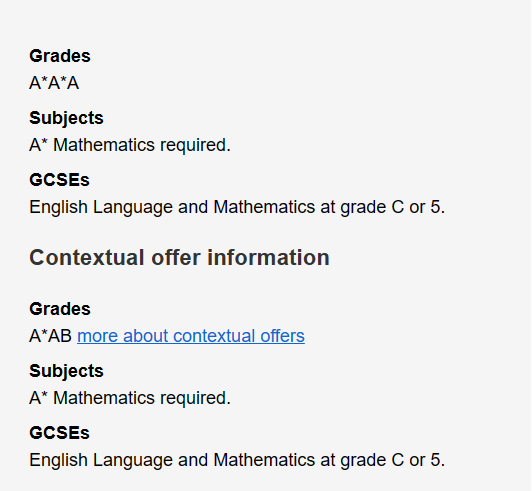Click the first GCSEs heading
532x491 pixels.
point(59,180)
